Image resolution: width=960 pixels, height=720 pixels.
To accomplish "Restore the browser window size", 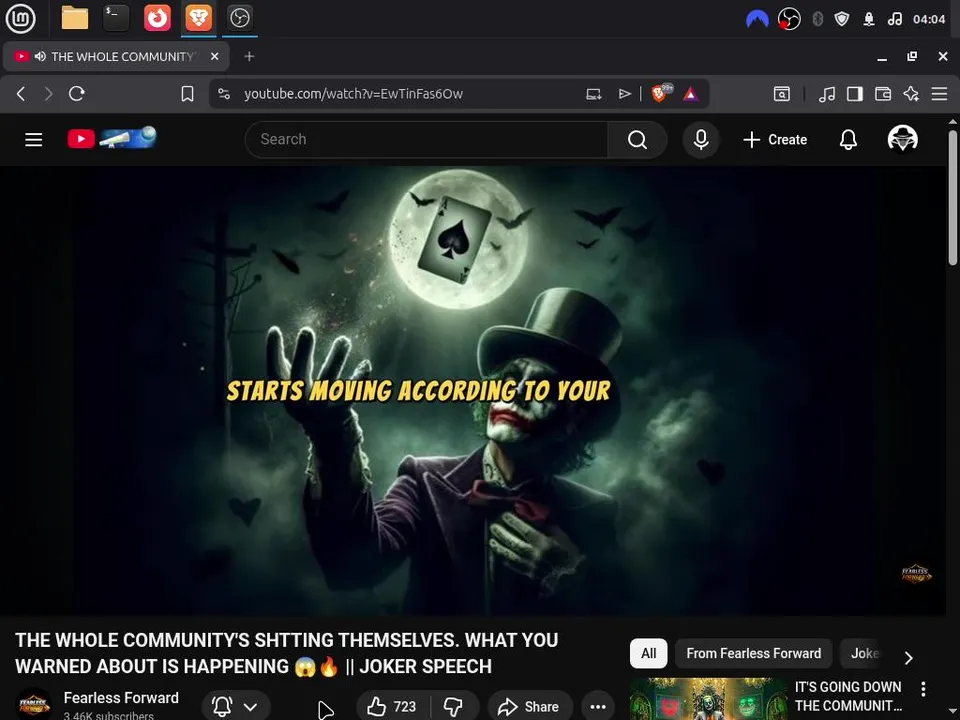I will point(912,56).
